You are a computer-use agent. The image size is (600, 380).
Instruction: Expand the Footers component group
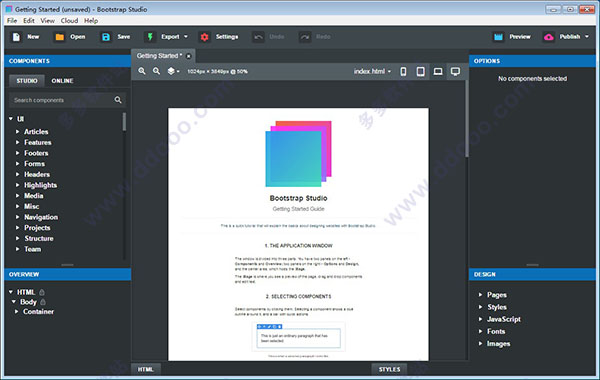click(x=17, y=153)
